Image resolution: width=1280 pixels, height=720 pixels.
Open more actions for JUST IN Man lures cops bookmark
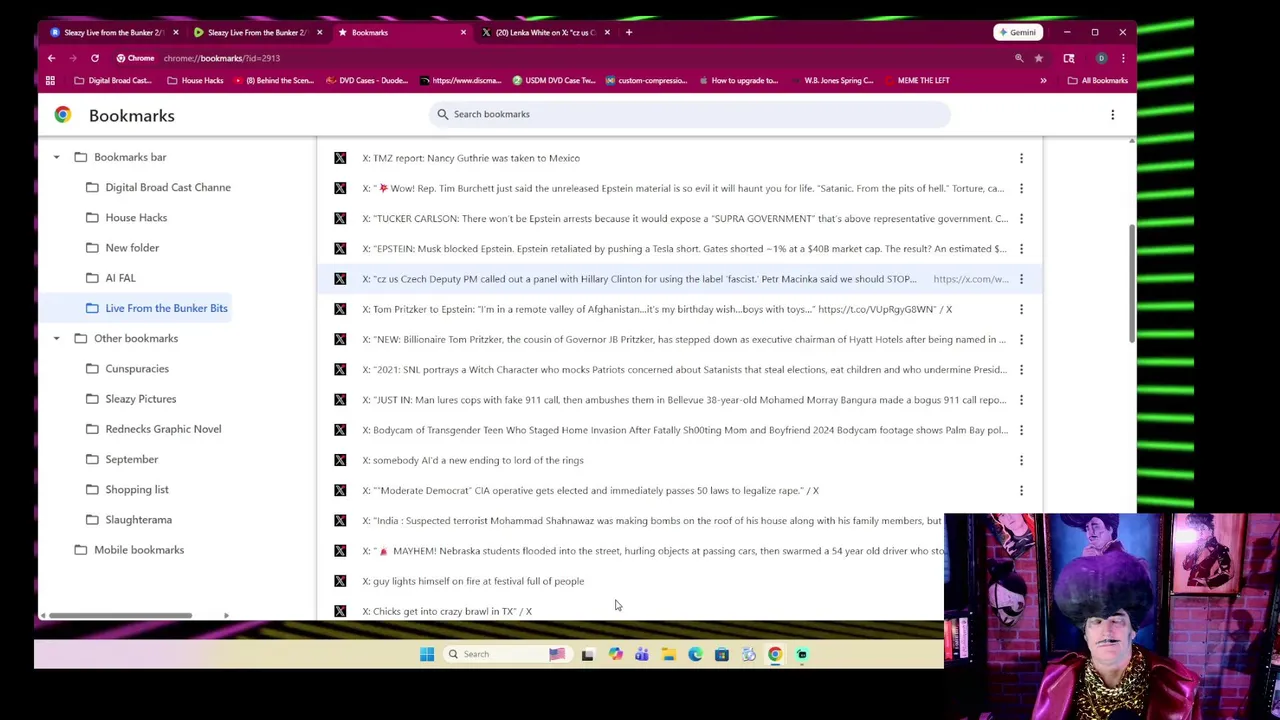[x=1021, y=400]
